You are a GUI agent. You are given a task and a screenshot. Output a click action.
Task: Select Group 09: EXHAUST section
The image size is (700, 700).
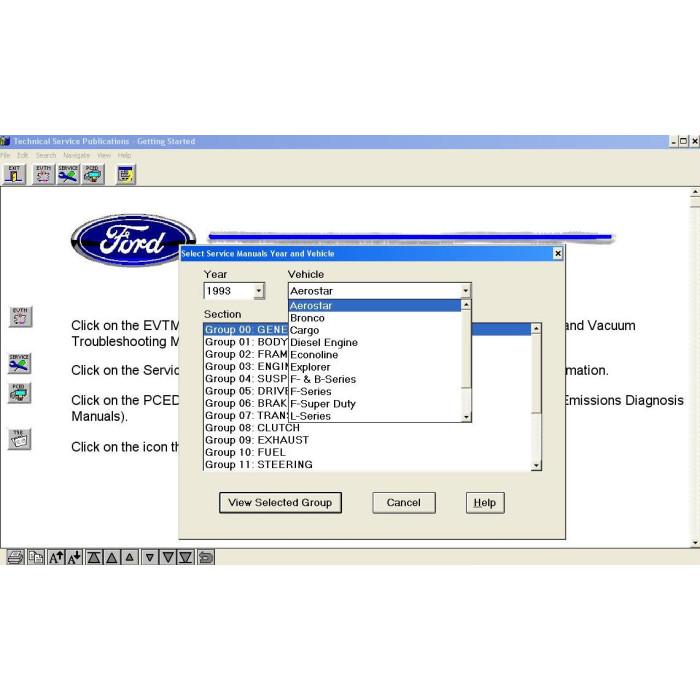367,440
